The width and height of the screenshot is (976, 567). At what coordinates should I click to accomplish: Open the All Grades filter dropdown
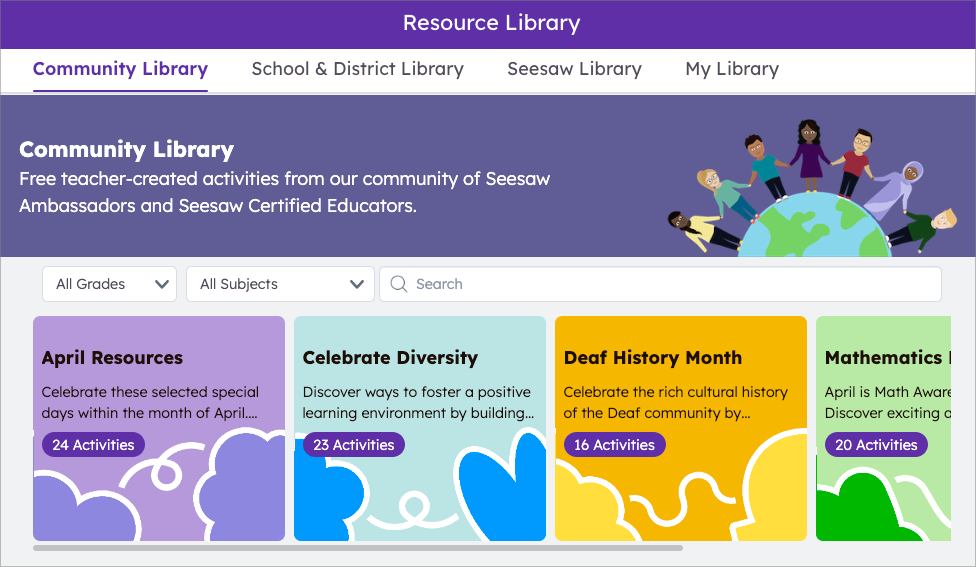pos(109,284)
